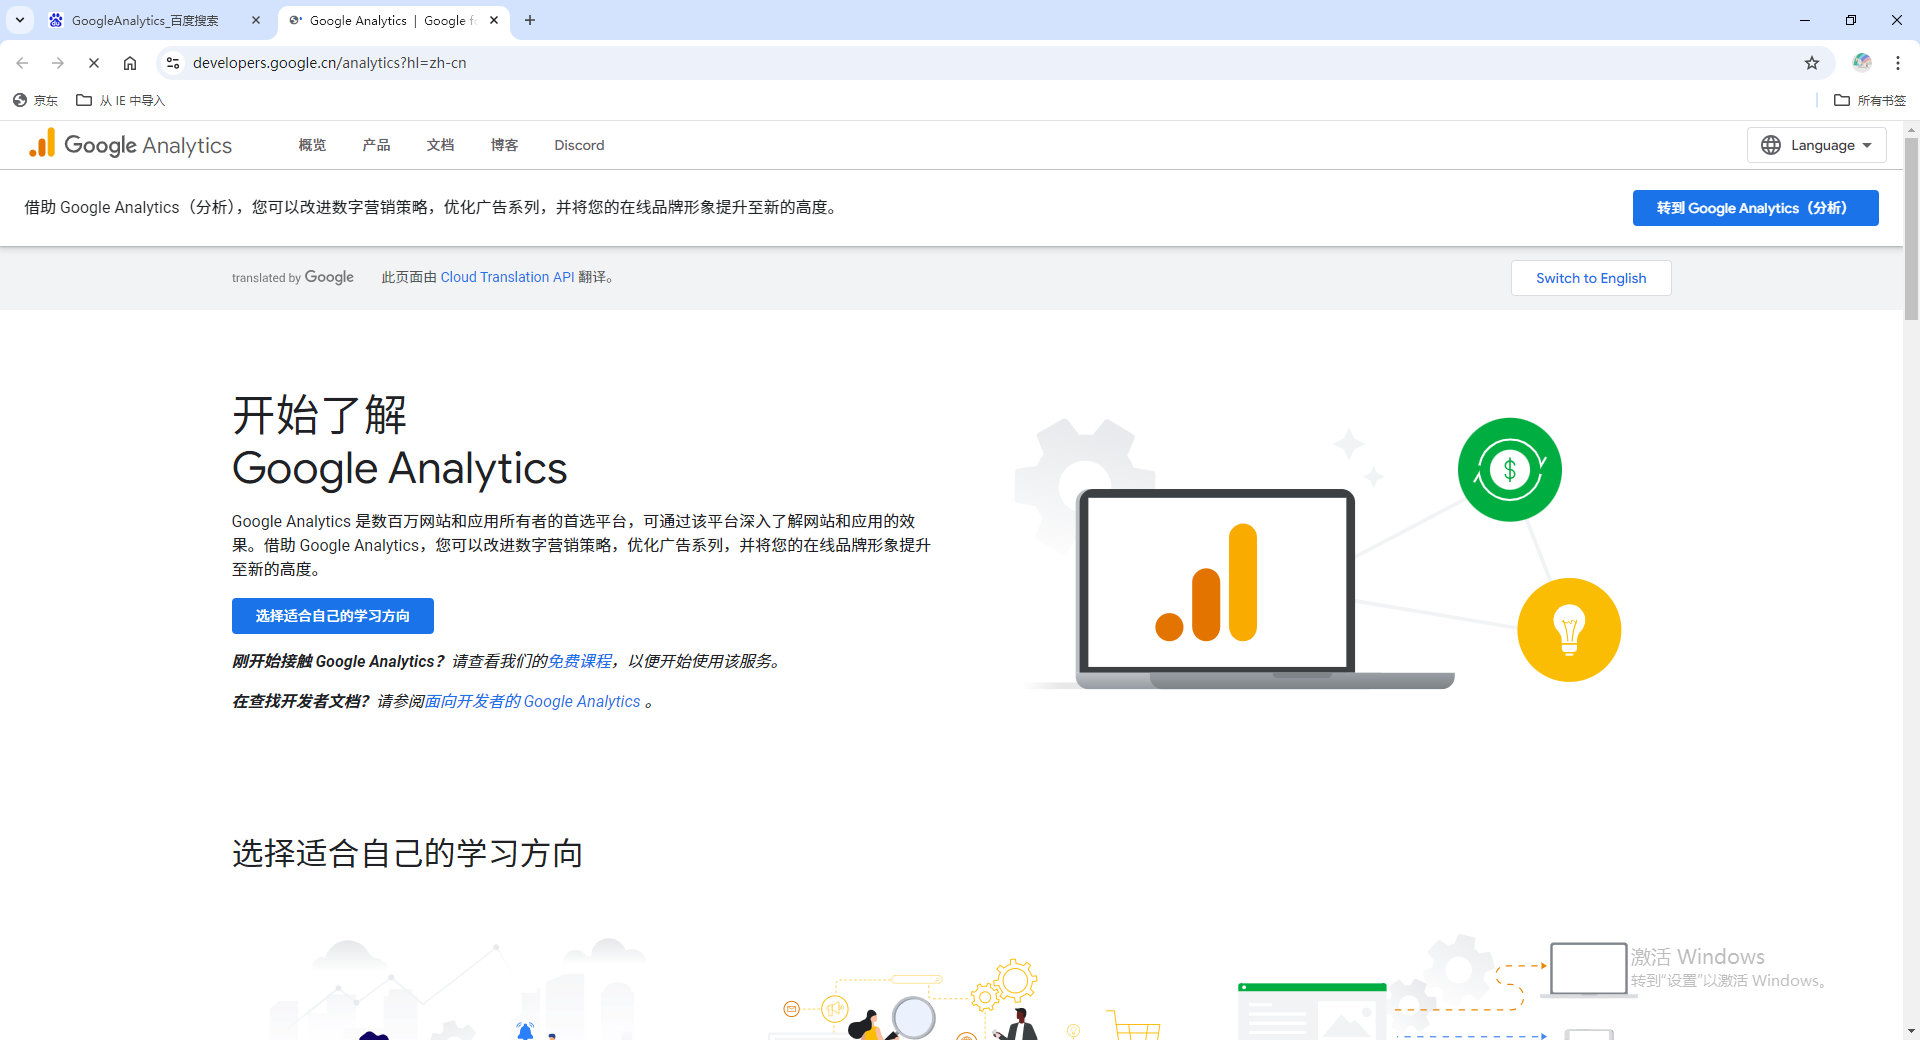The width and height of the screenshot is (1920, 1040).
Task: Open the 所有书签 folder
Action: pos(1870,100)
